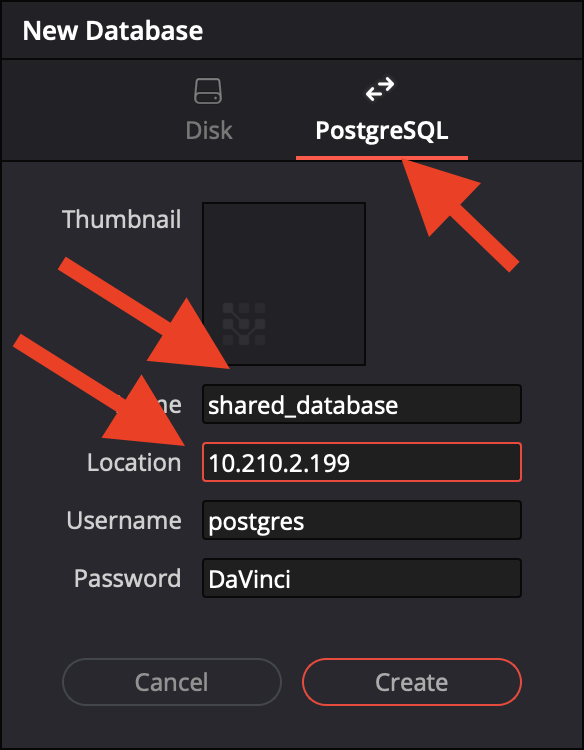The image size is (584, 750).
Task: Click the Location label text
Action: pos(134,463)
